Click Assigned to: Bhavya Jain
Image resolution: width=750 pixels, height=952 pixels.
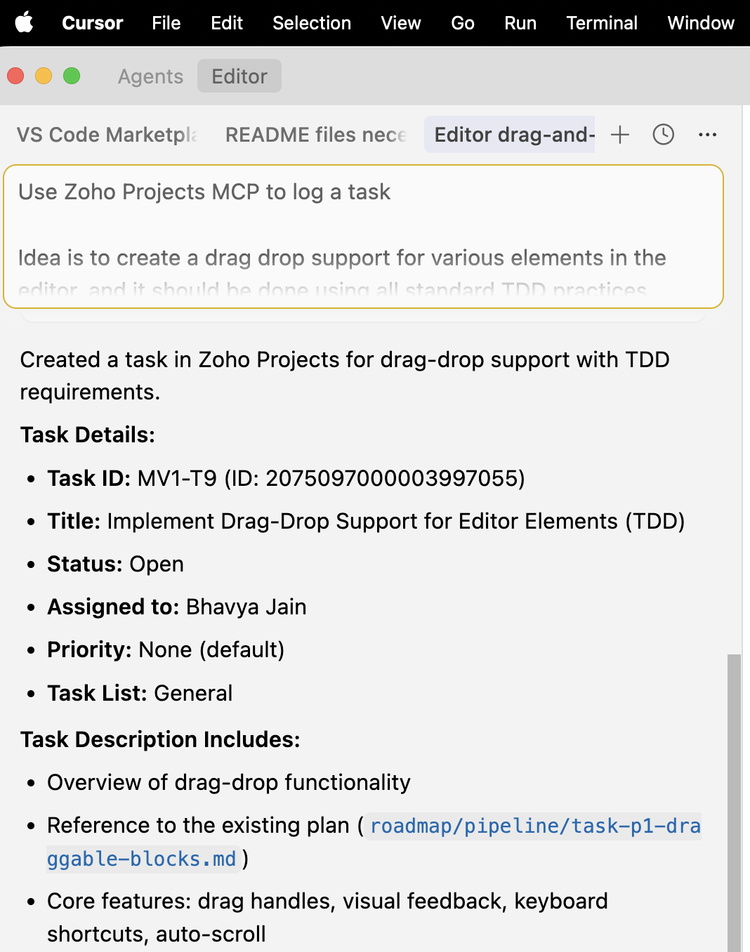coord(177,607)
